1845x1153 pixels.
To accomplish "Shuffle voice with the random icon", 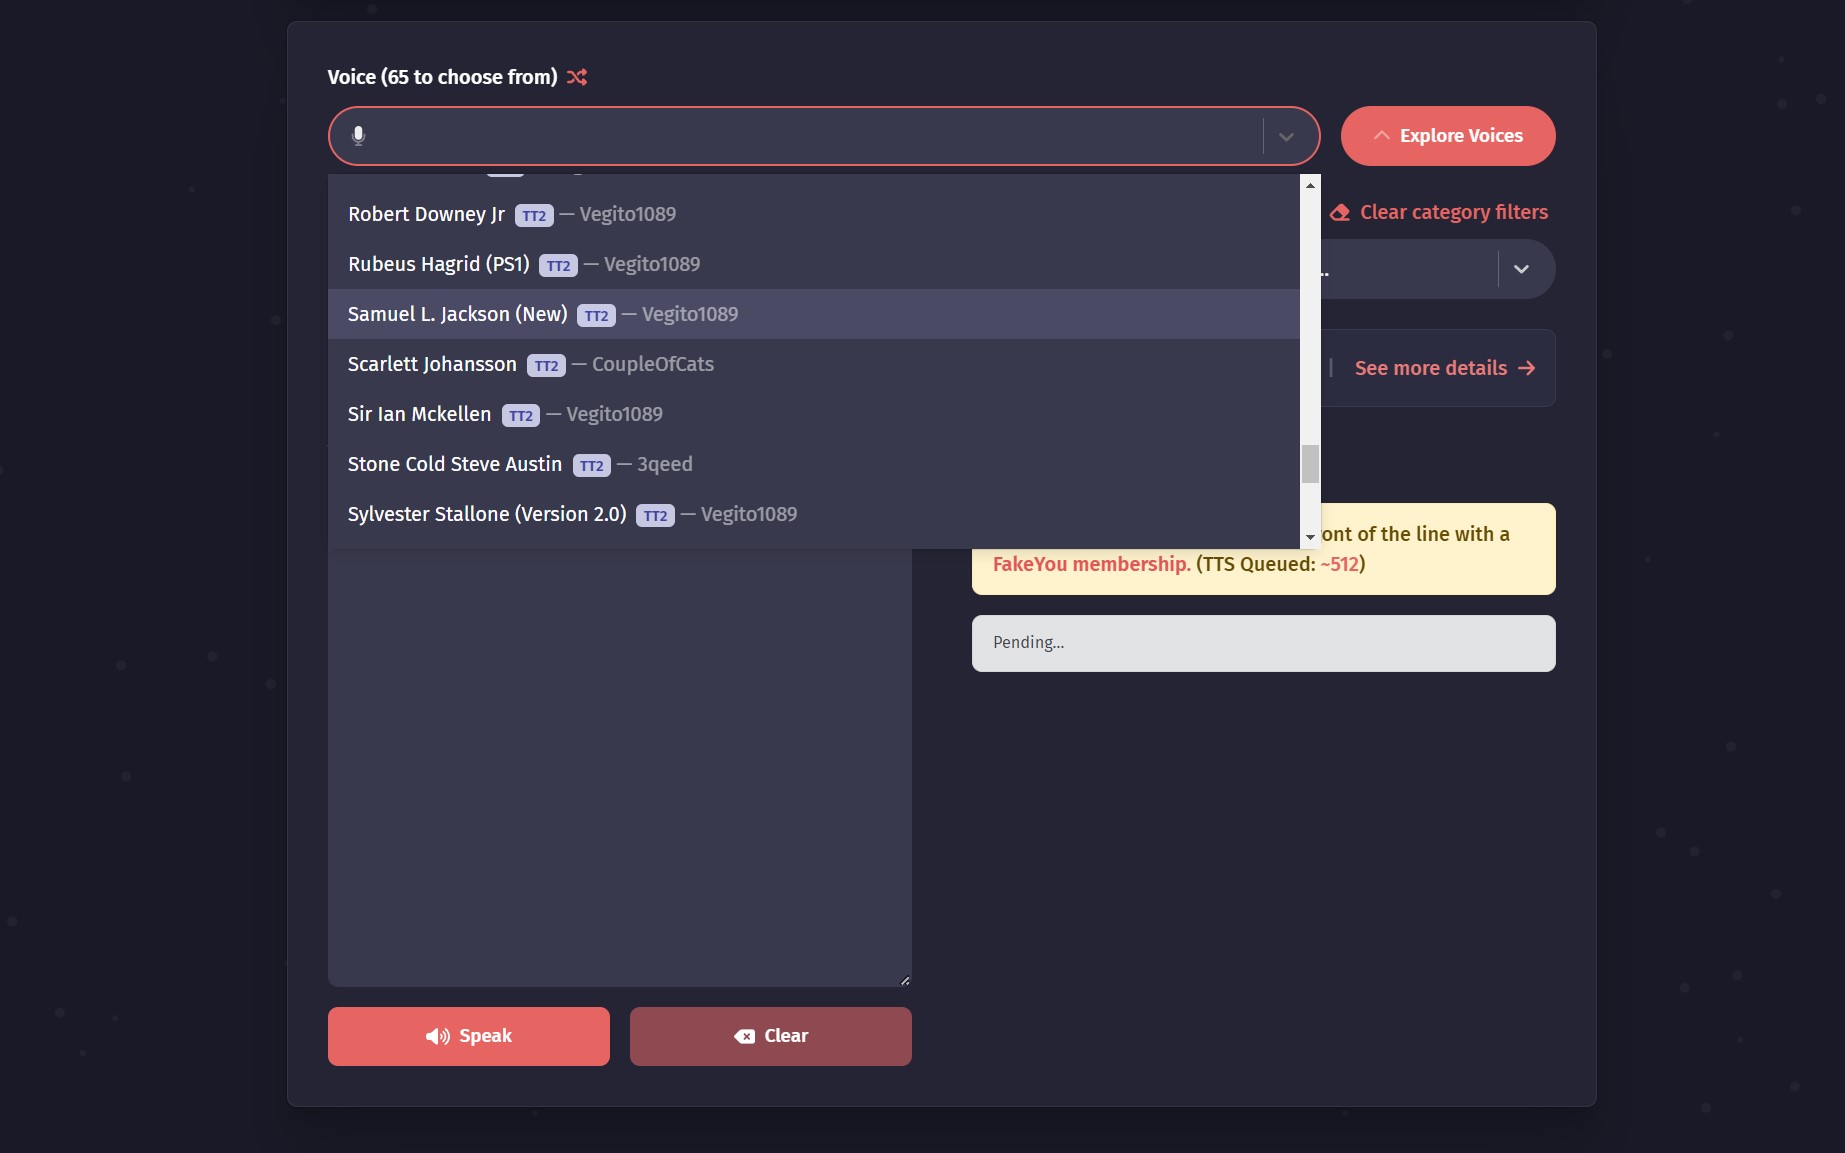I will (x=577, y=77).
